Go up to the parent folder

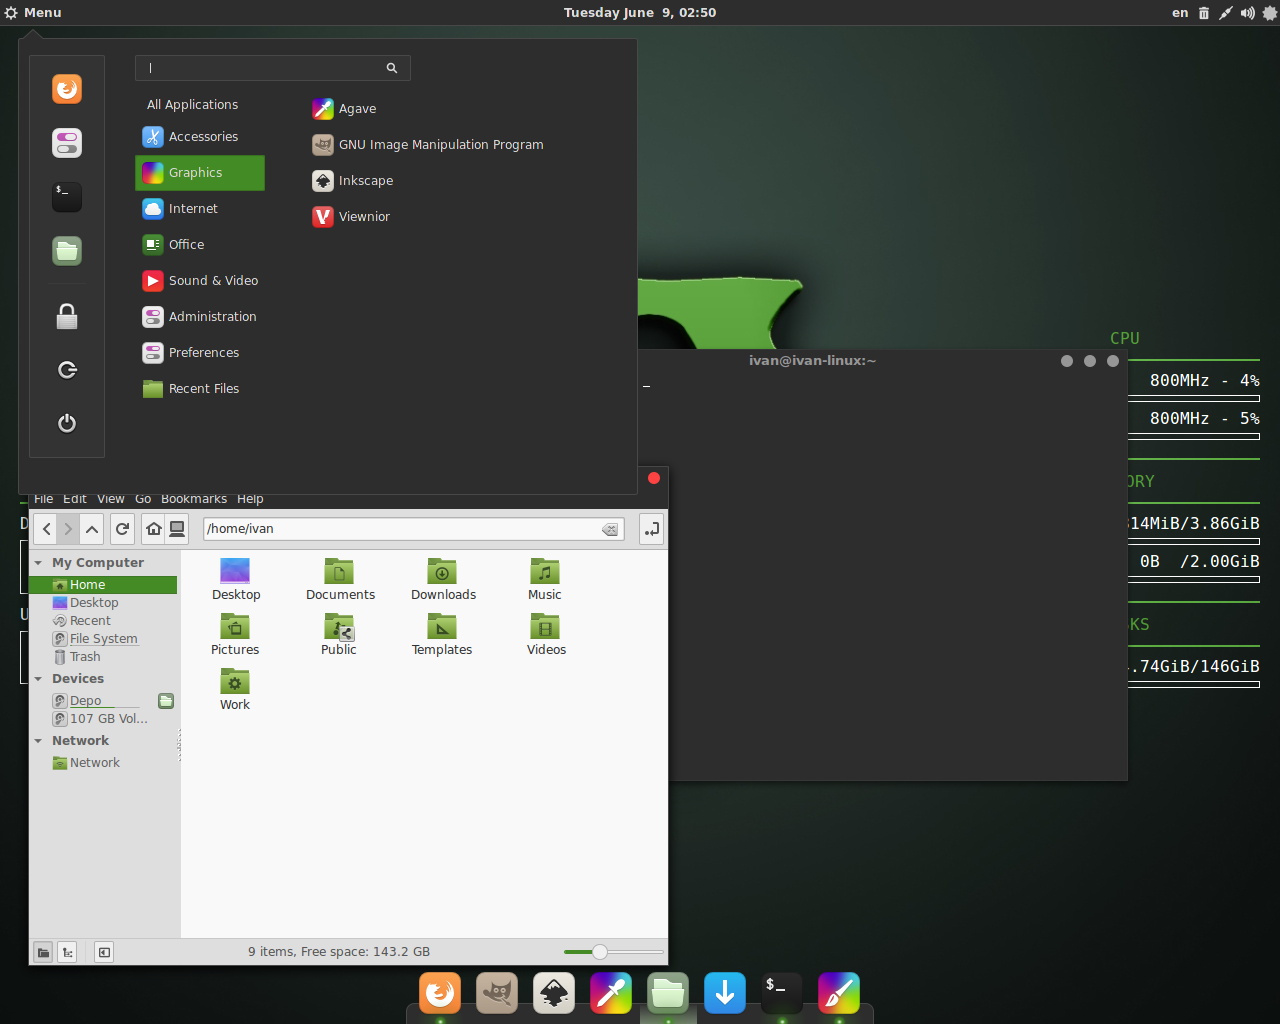pos(92,529)
